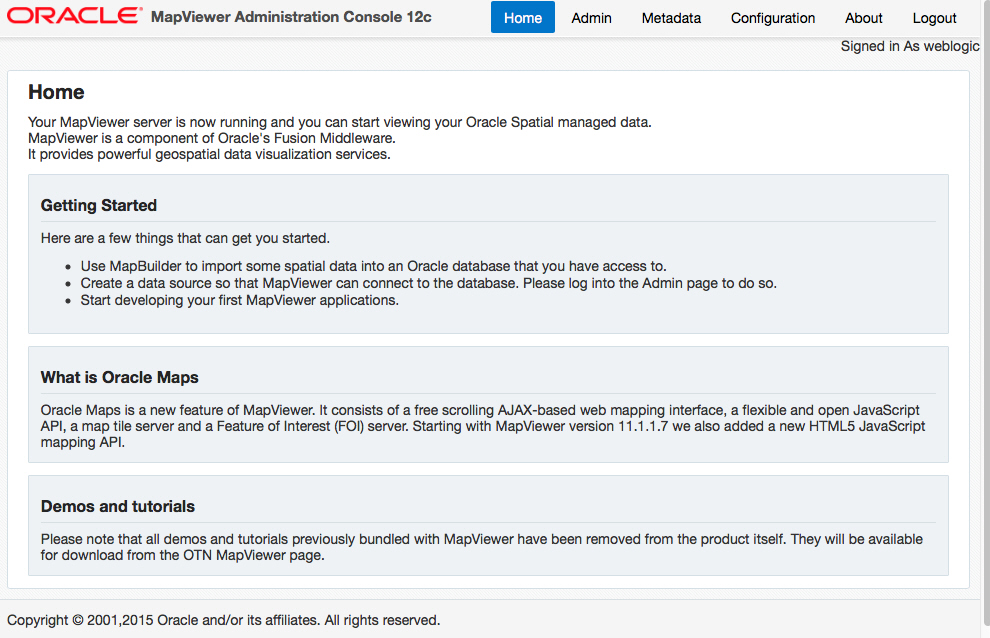Click the Oracle copyright footer text
The width and height of the screenshot is (990, 638).
click(x=224, y=620)
